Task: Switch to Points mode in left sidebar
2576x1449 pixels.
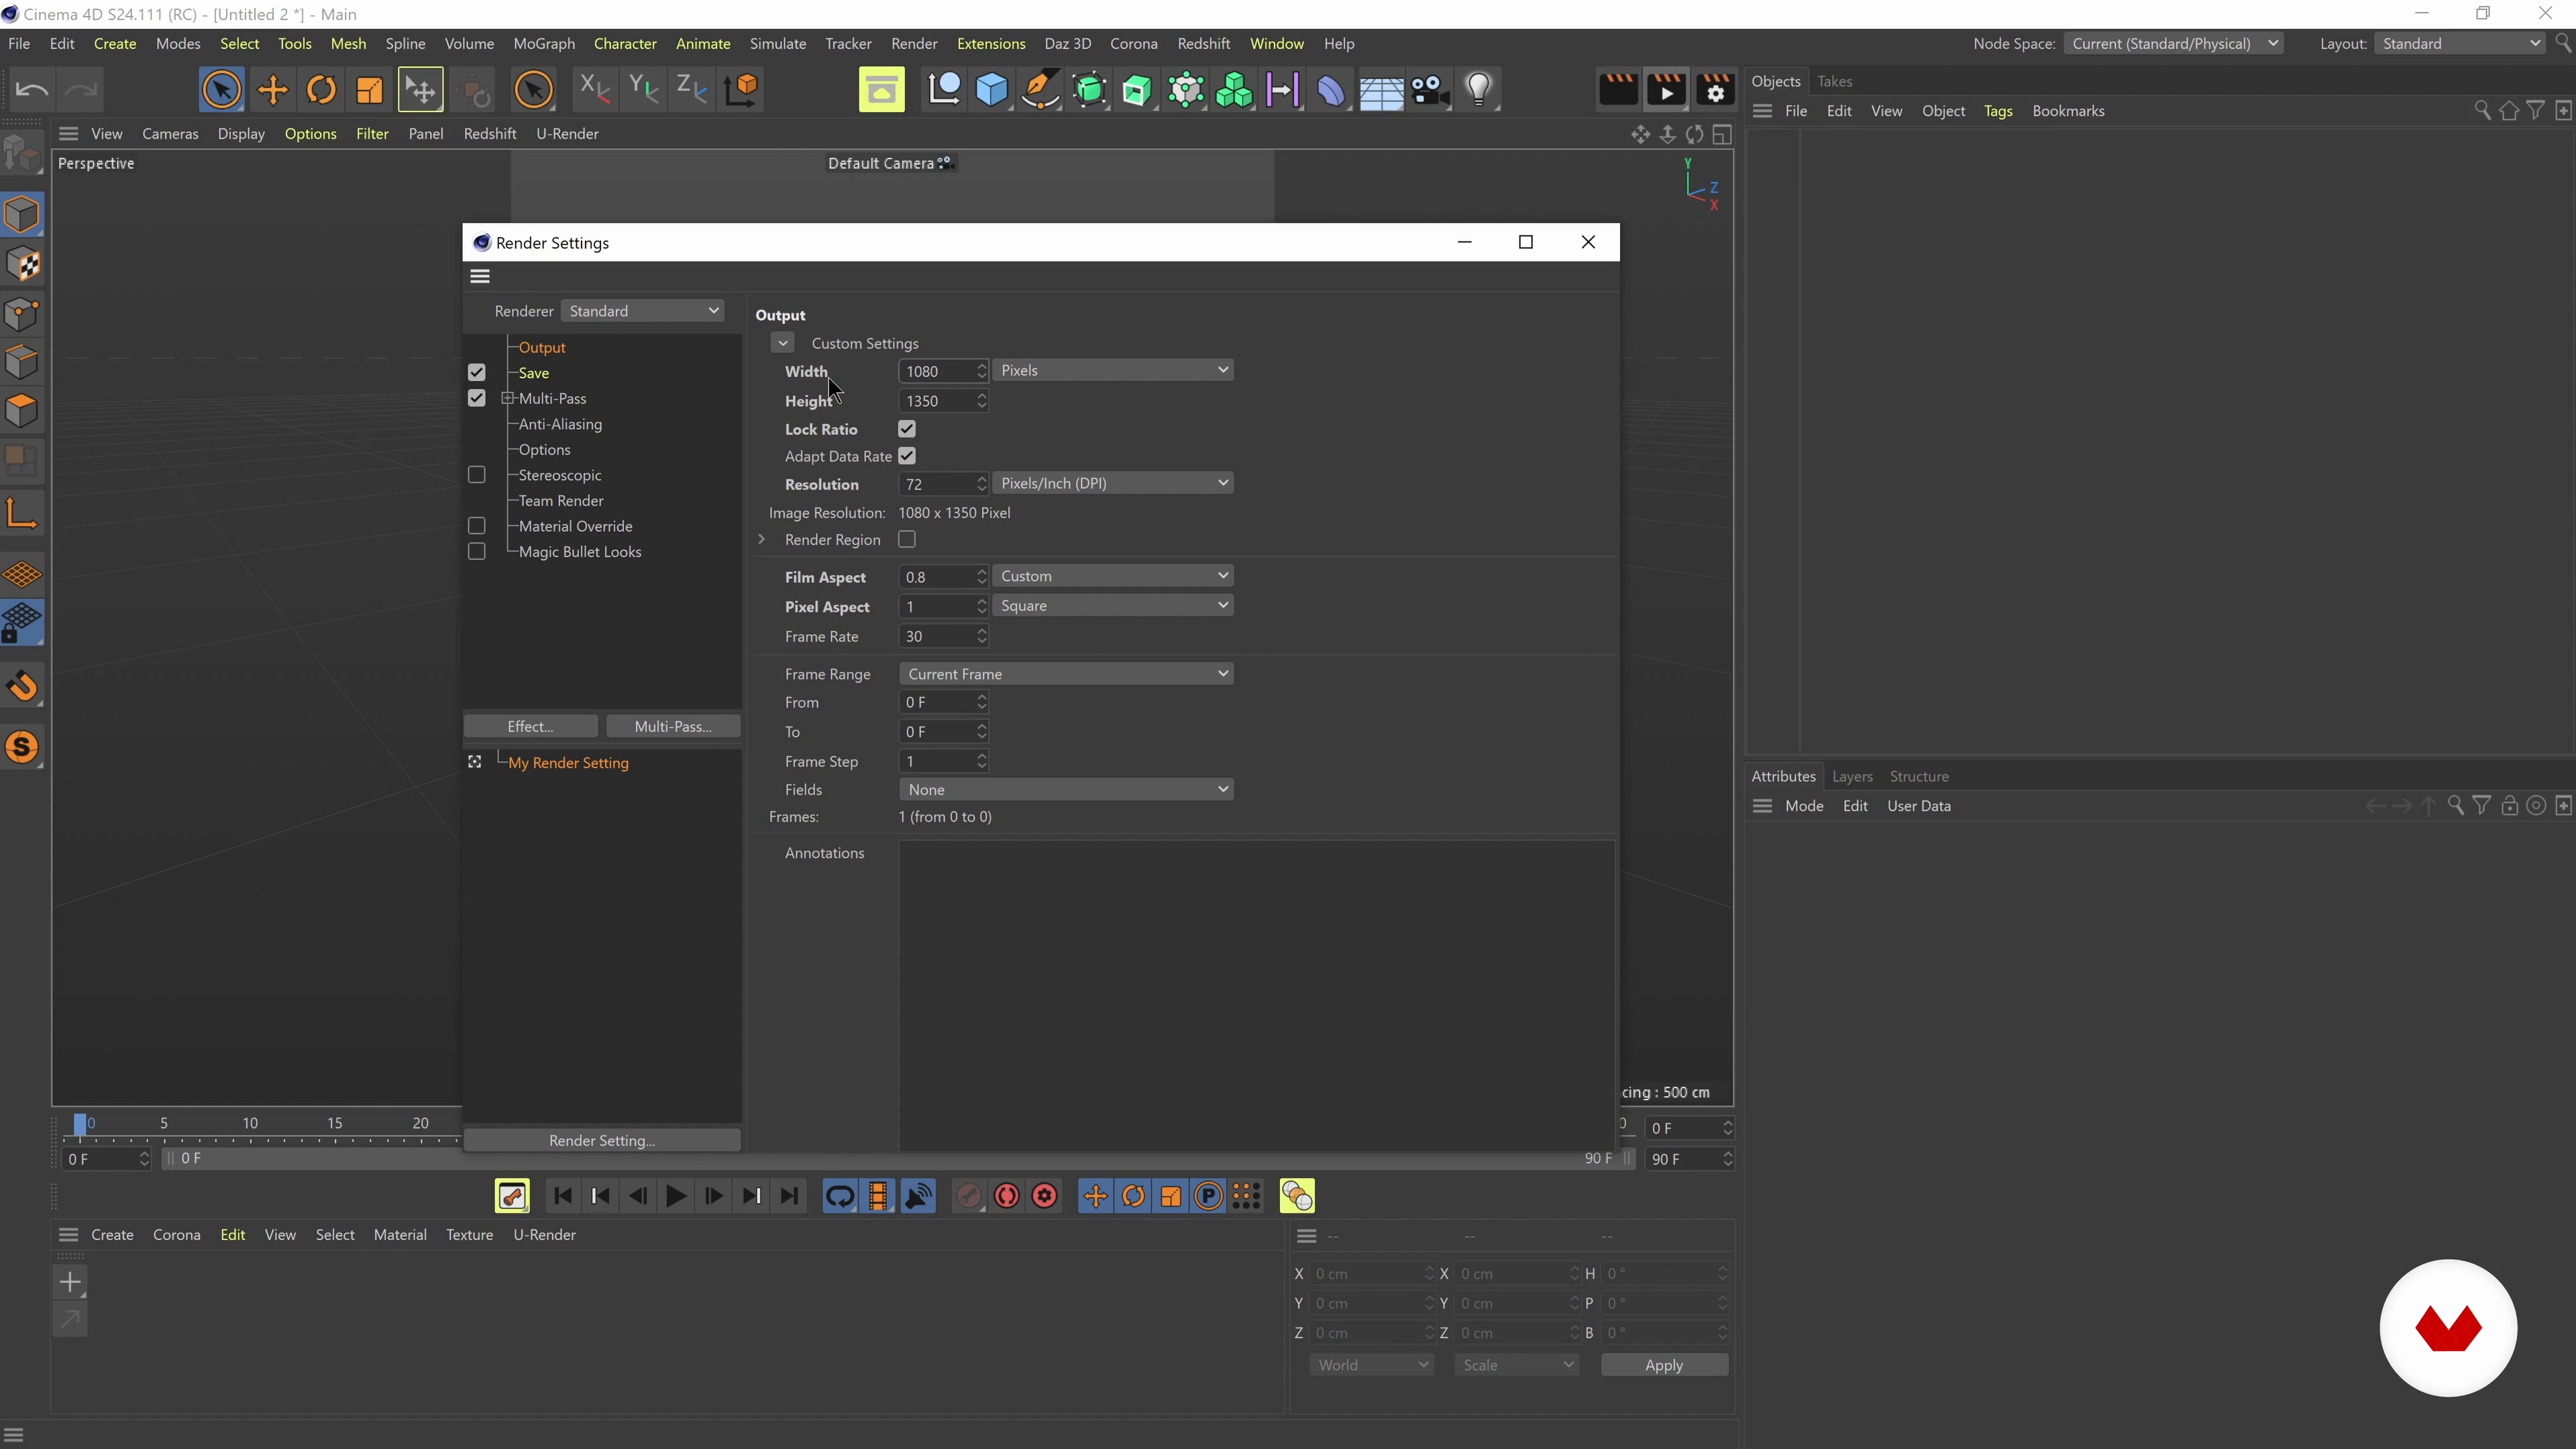Action: (x=22, y=314)
